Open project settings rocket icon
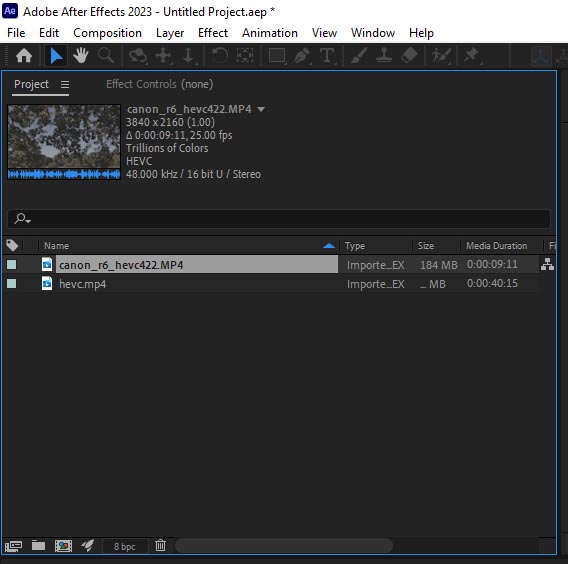The image size is (568, 564). click(88, 545)
